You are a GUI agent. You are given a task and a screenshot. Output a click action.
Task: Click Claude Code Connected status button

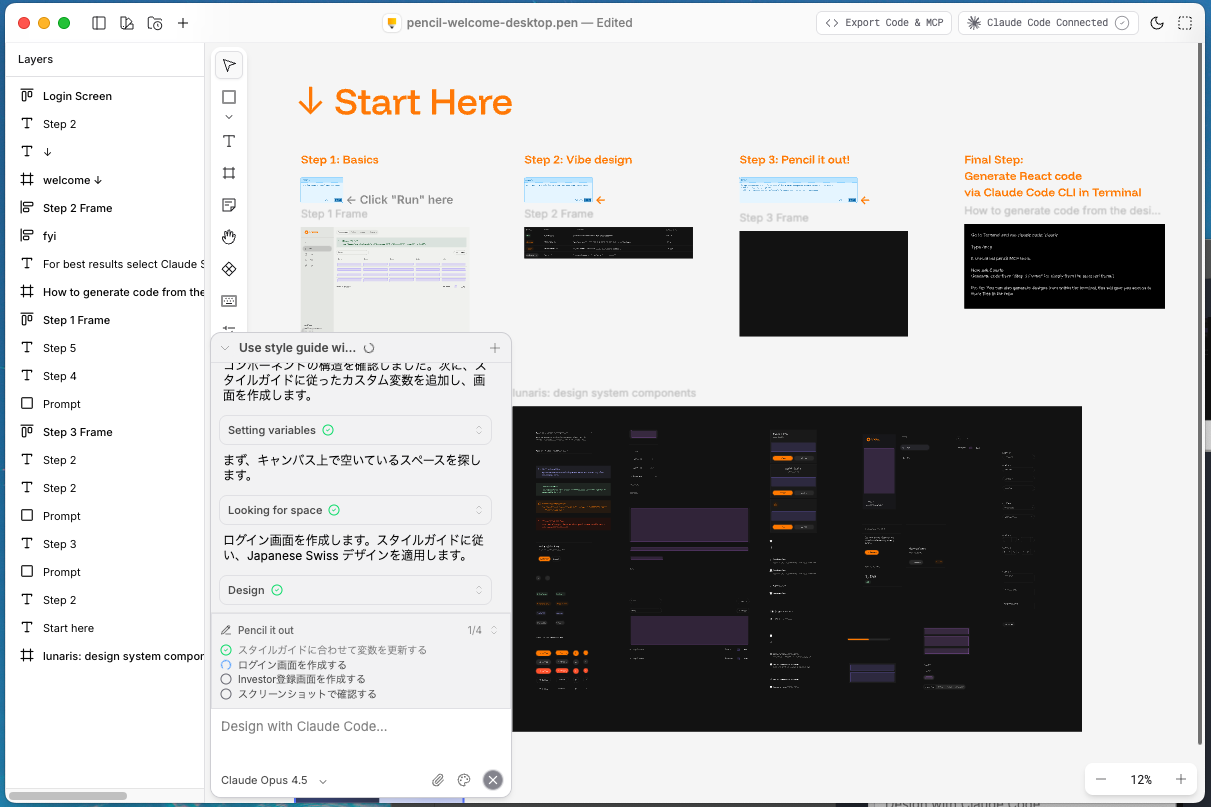[1047, 23]
